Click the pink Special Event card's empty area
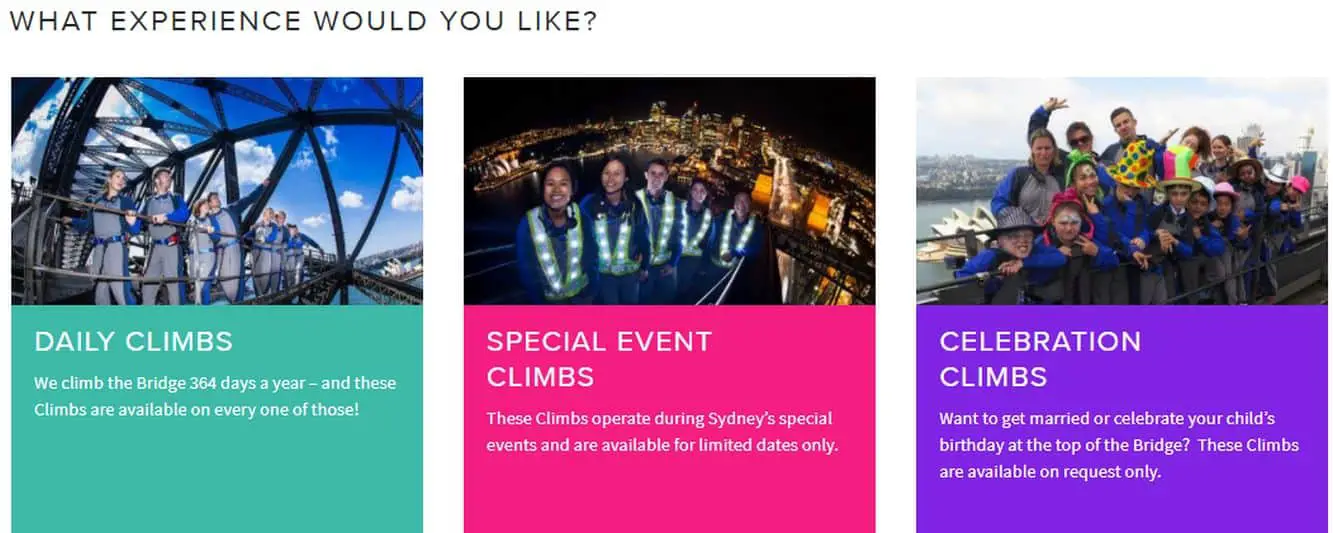 click(x=669, y=497)
